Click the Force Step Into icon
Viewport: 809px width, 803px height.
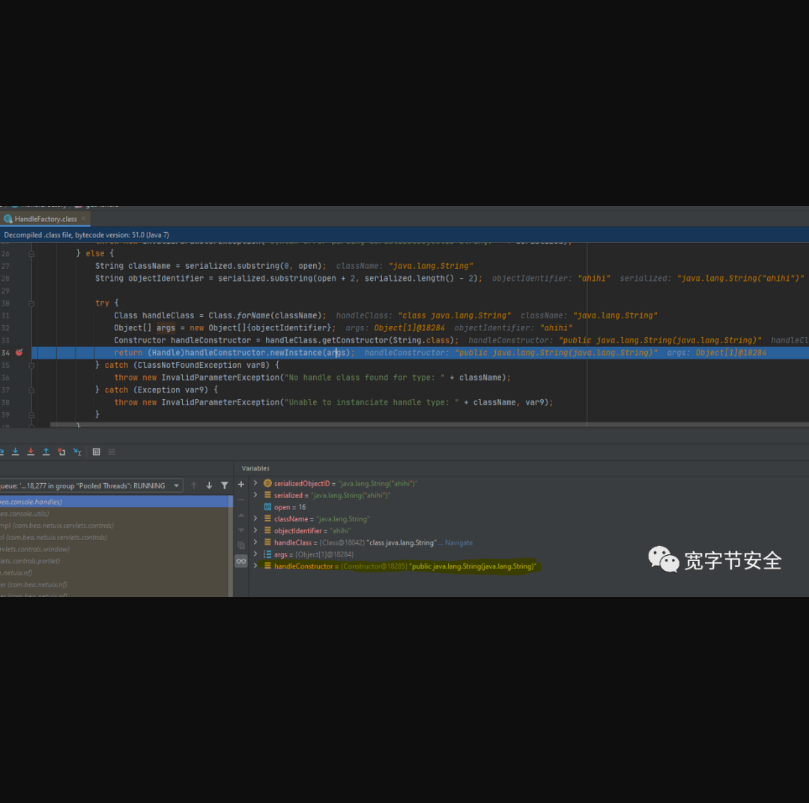[x=30, y=452]
